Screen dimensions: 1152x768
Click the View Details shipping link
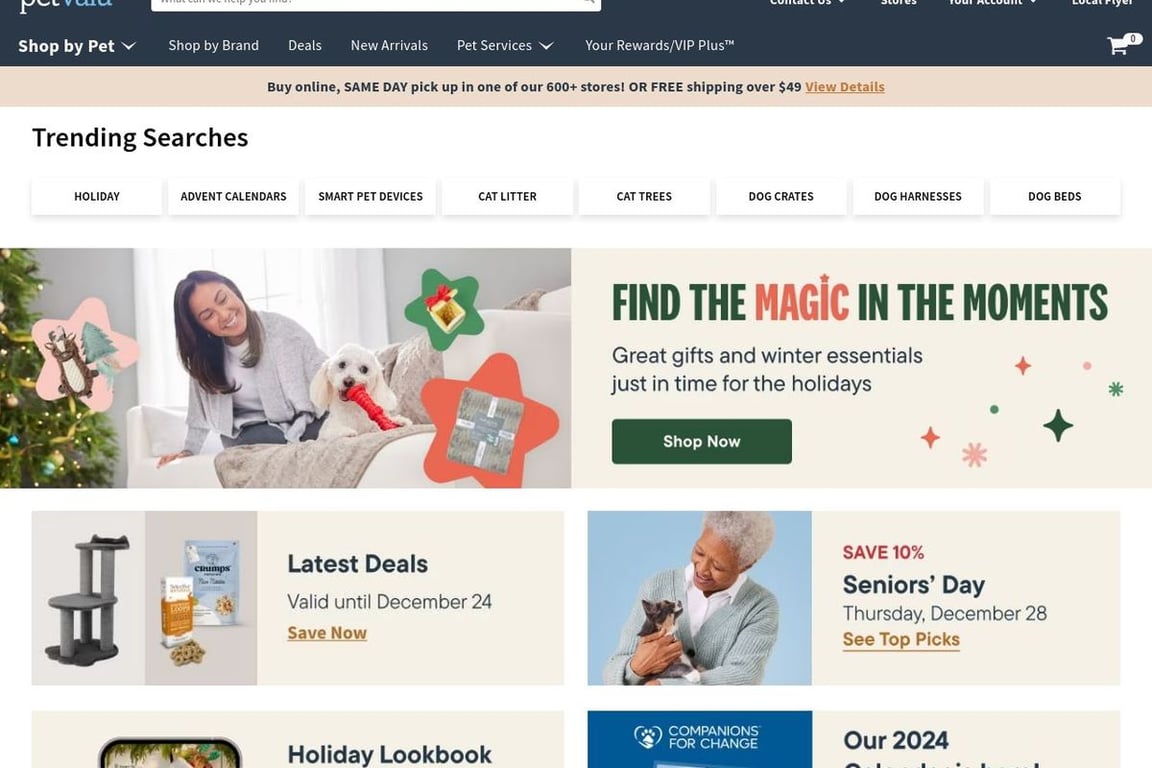[844, 87]
